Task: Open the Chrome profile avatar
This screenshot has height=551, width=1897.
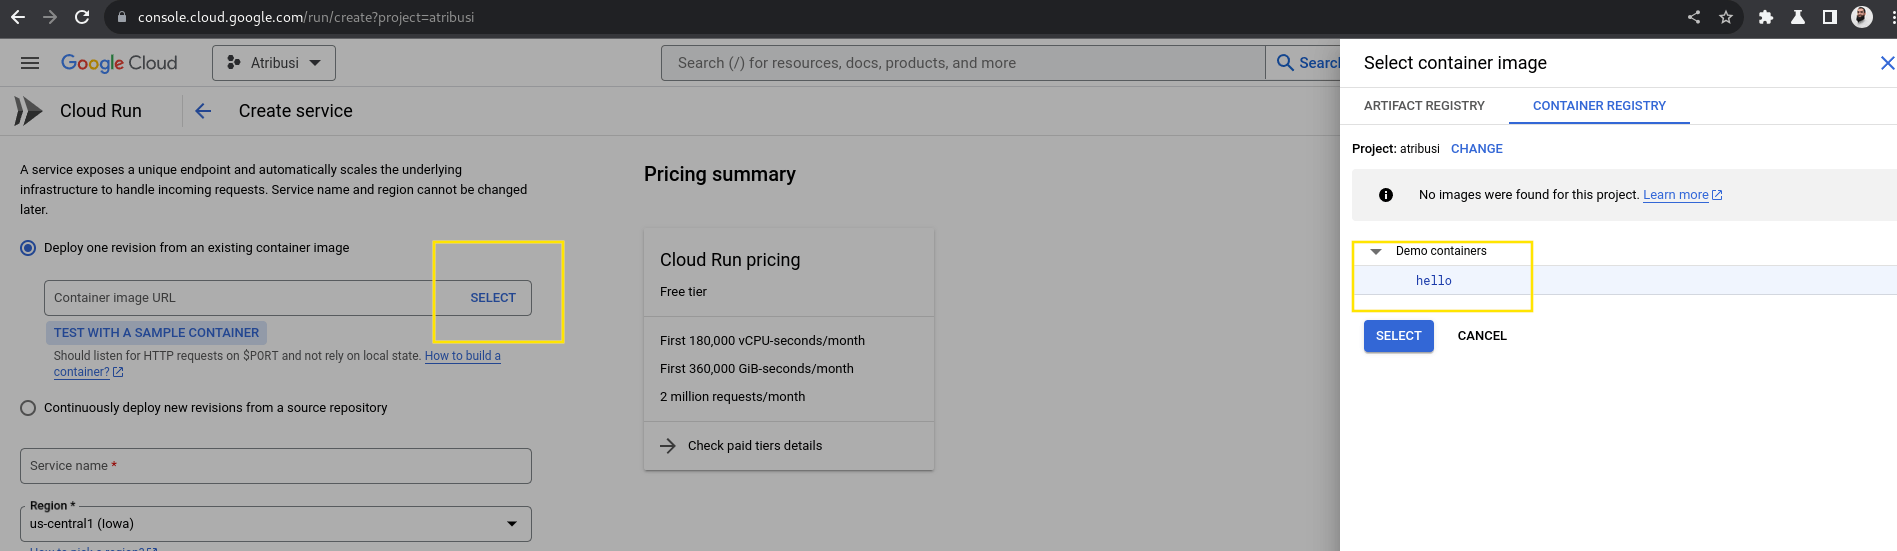Action: pos(1862,17)
